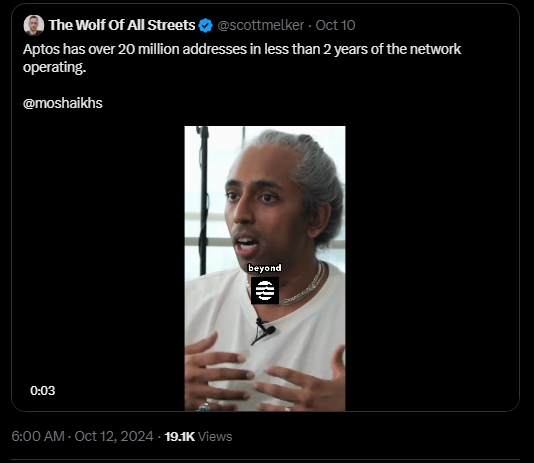The height and width of the screenshot is (463, 534).
Task: Click the blue verified badge
Action: tap(205, 26)
